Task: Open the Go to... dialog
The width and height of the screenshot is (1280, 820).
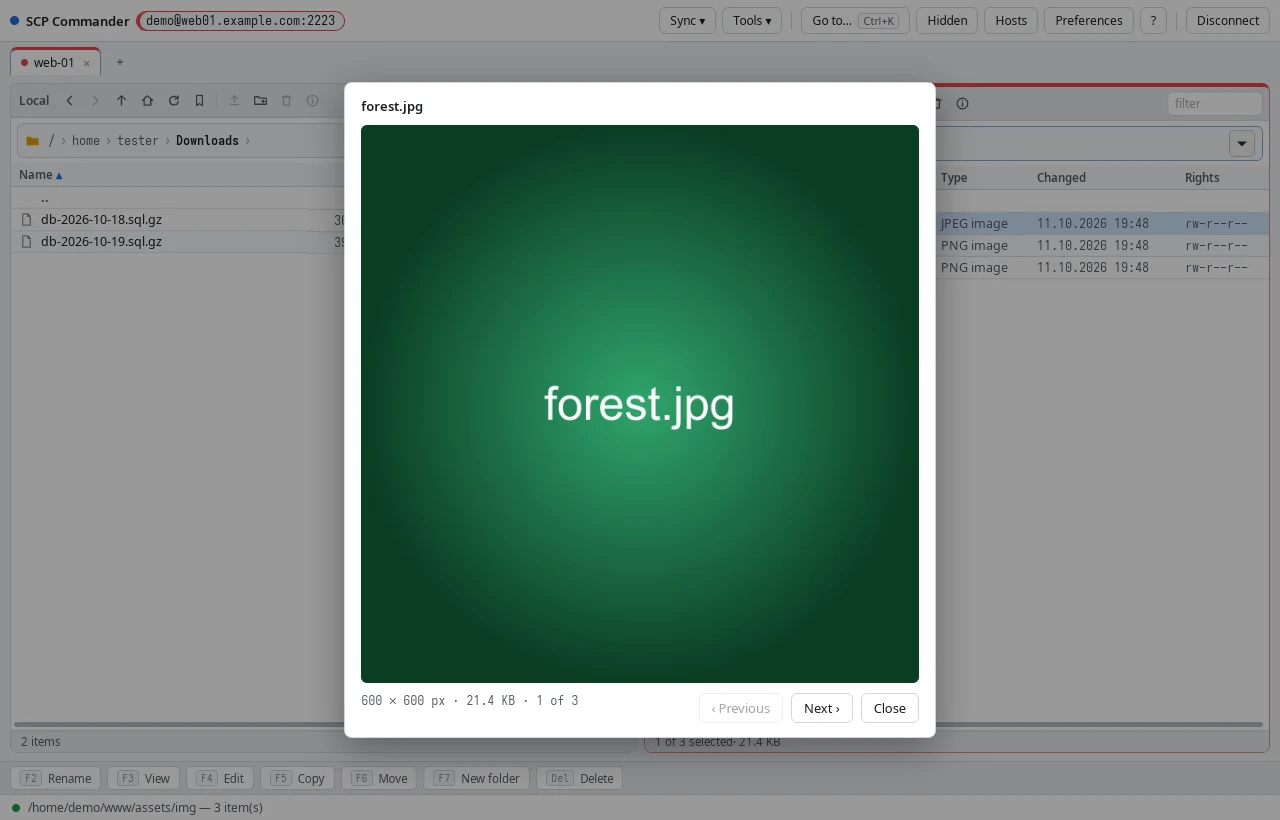Action: click(x=855, y=21)
